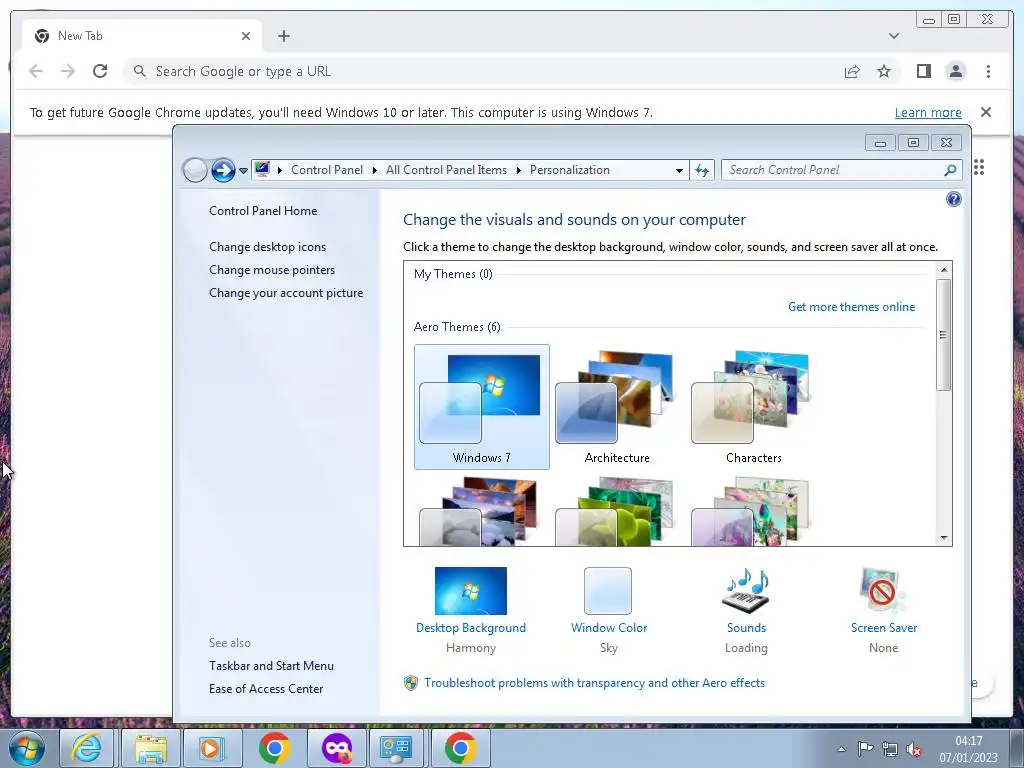Click the Personalization help icon

953,199
